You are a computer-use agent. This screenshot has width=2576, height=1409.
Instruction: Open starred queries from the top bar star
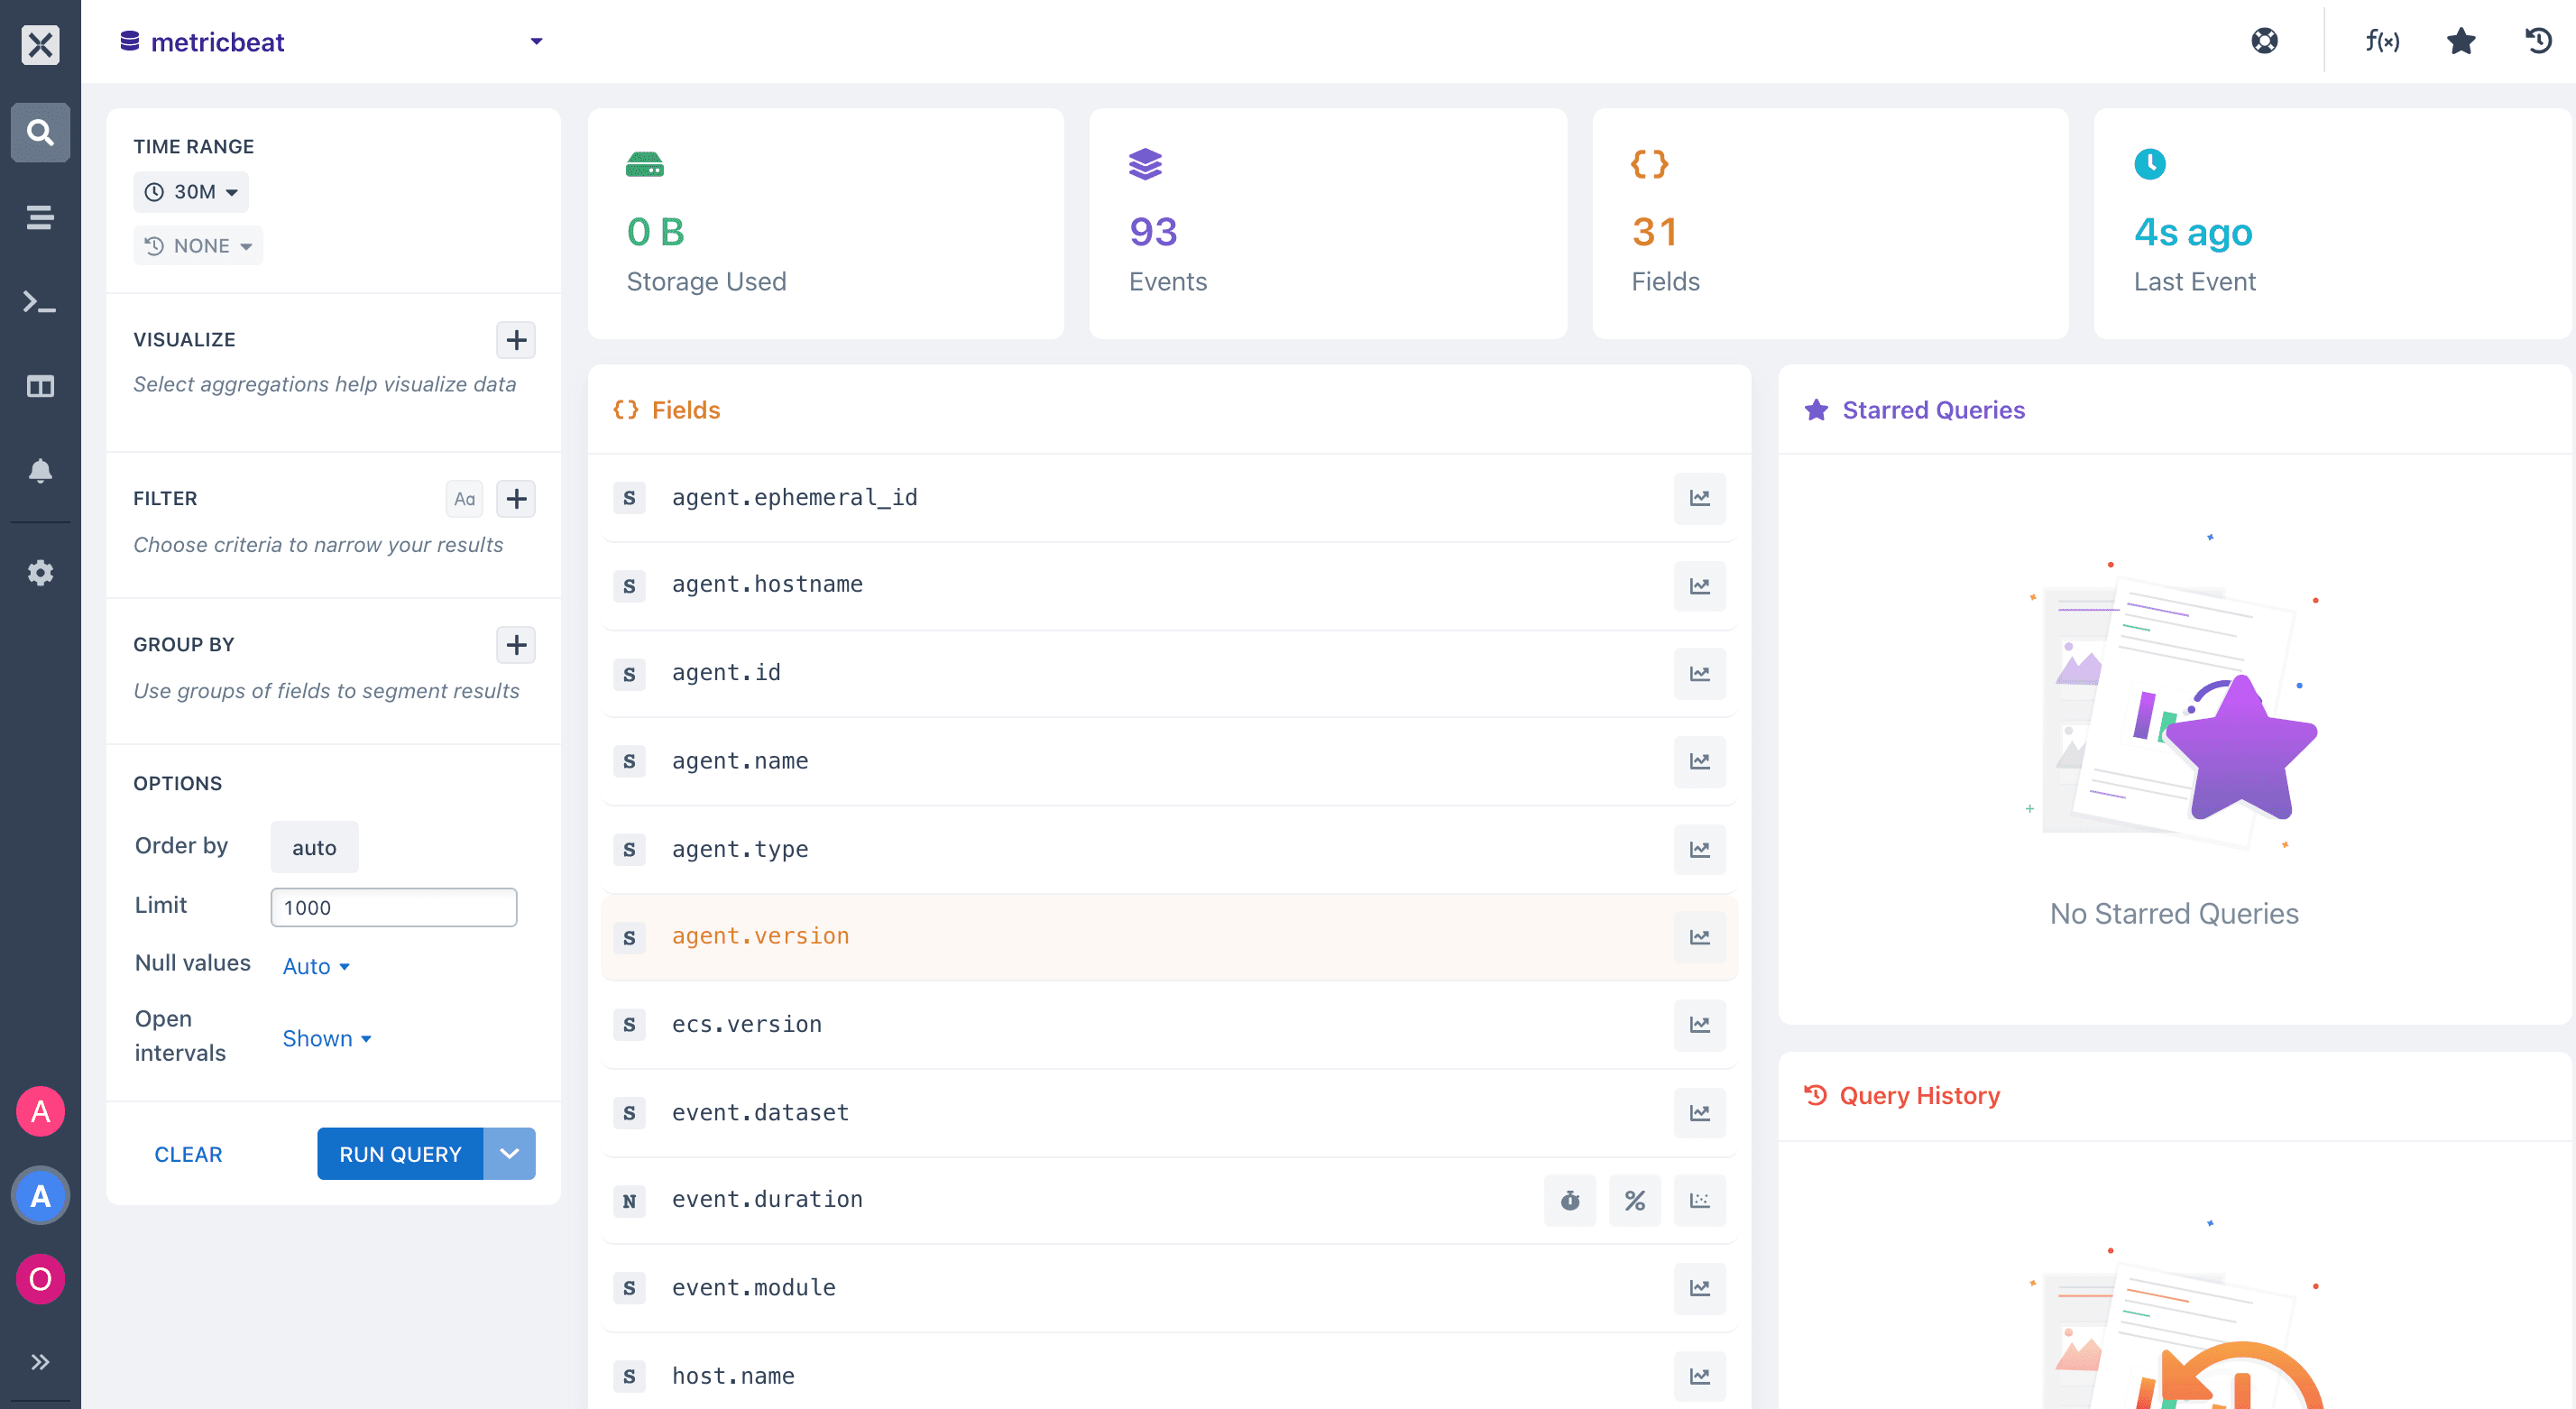tap(2461, 41)
